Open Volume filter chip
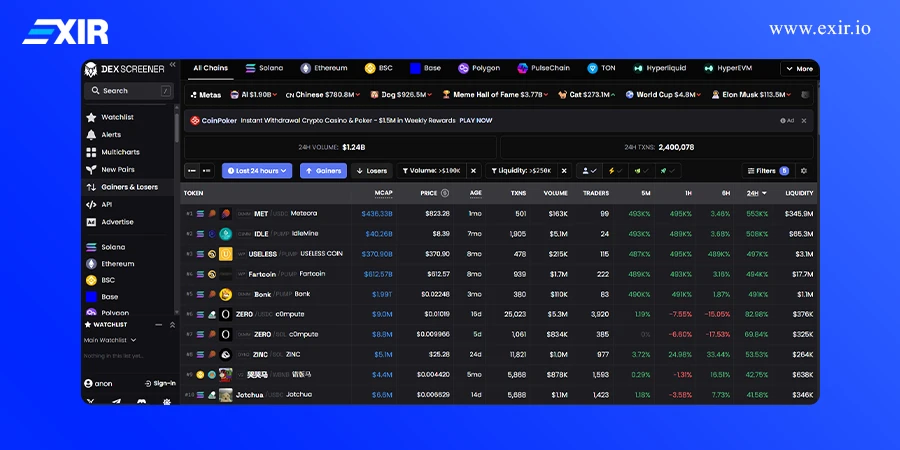The width and height of the screenshot is (900, 450). click(432, 171)
